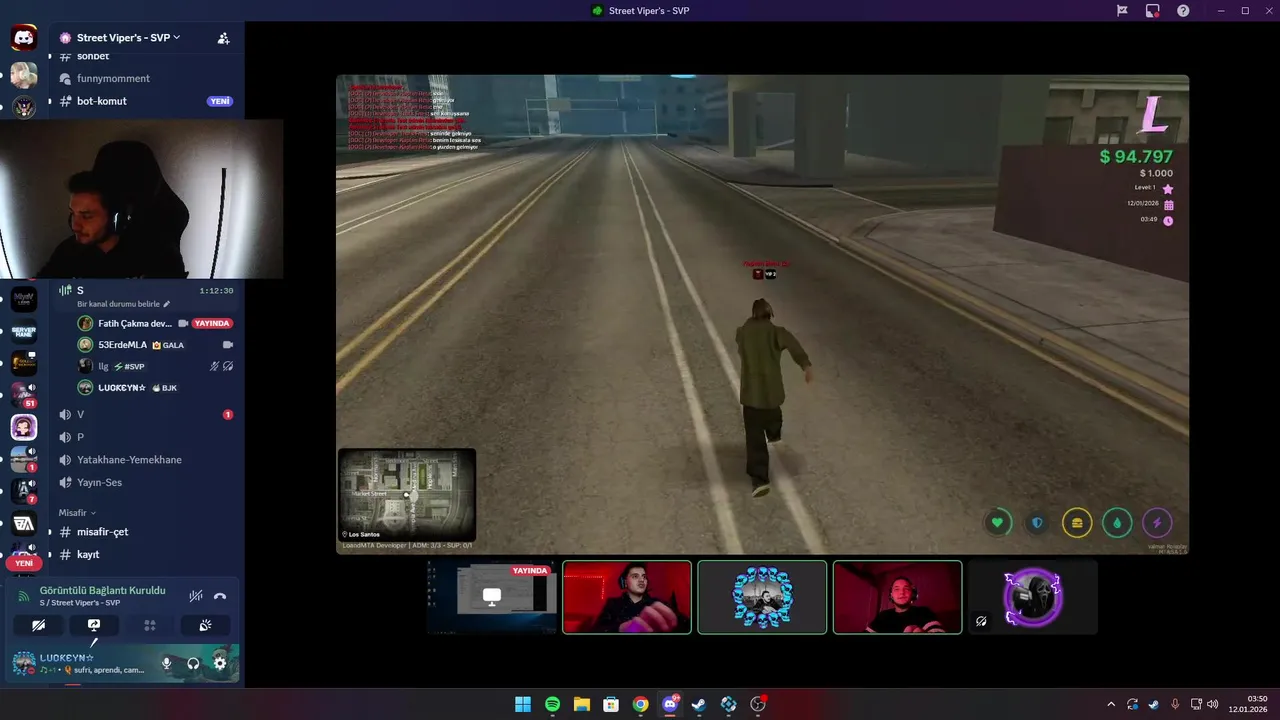The height and width of the screenshot is (720, 1280).
Task: Select the purple ghostface avatar tile
Action: (1032, 597)
